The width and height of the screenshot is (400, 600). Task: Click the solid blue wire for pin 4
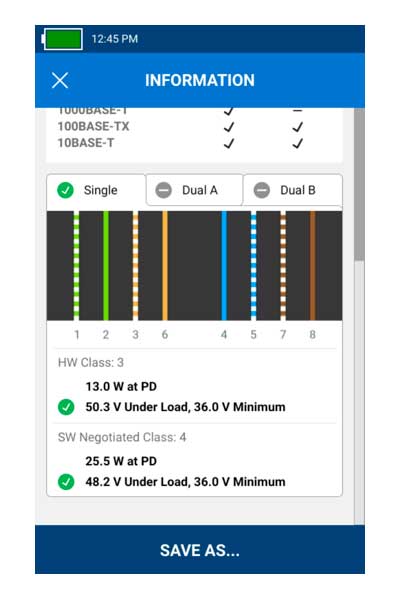pyautogui.click(x=224, y=266)
